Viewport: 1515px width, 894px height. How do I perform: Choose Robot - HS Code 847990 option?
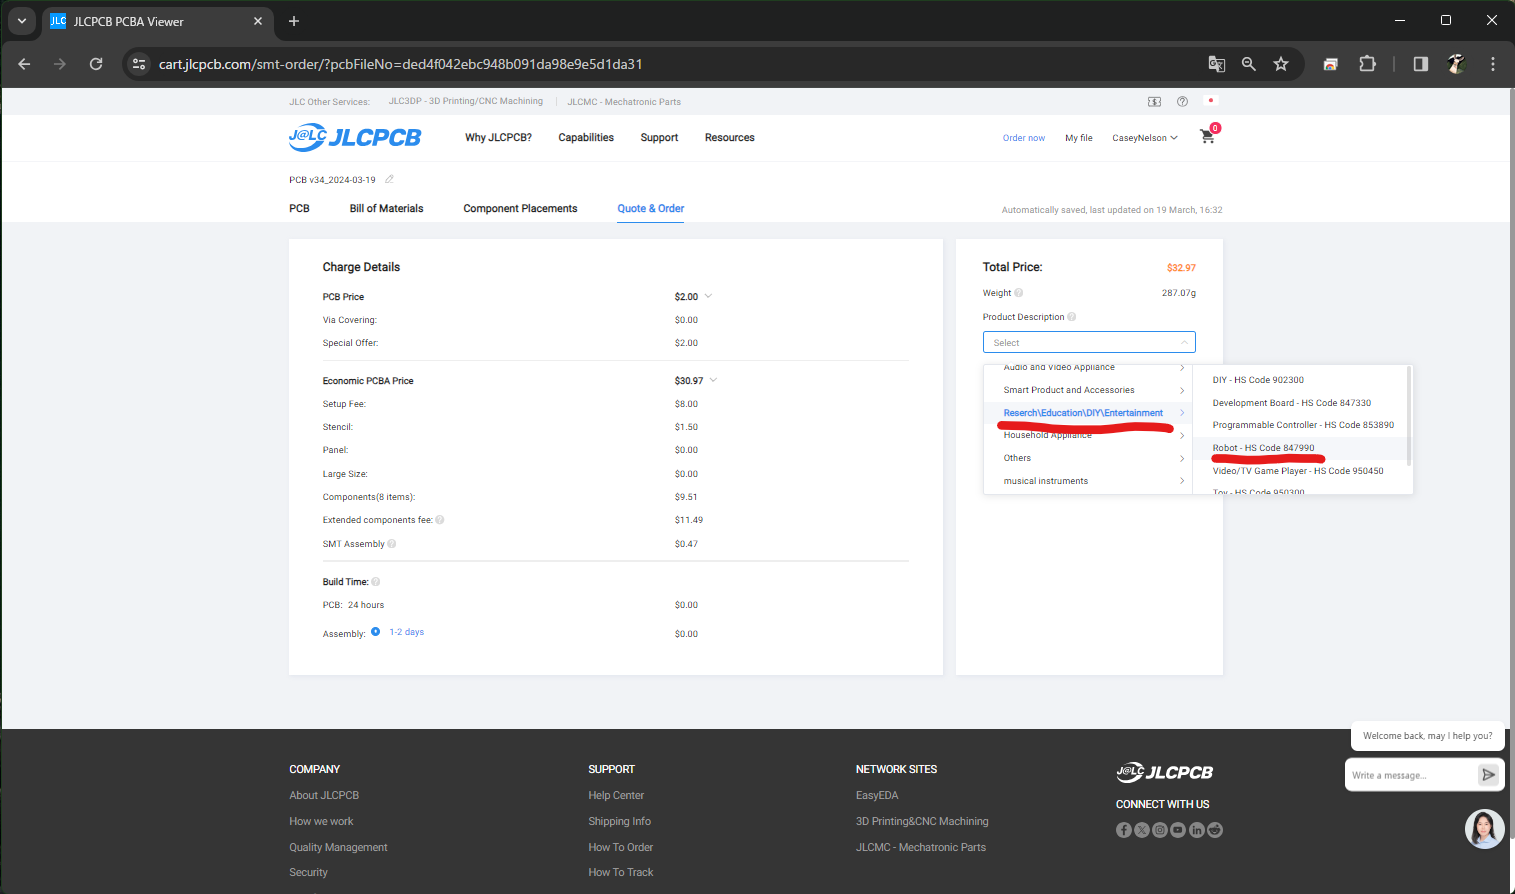pyautogui.click(x=1263, y=448)
